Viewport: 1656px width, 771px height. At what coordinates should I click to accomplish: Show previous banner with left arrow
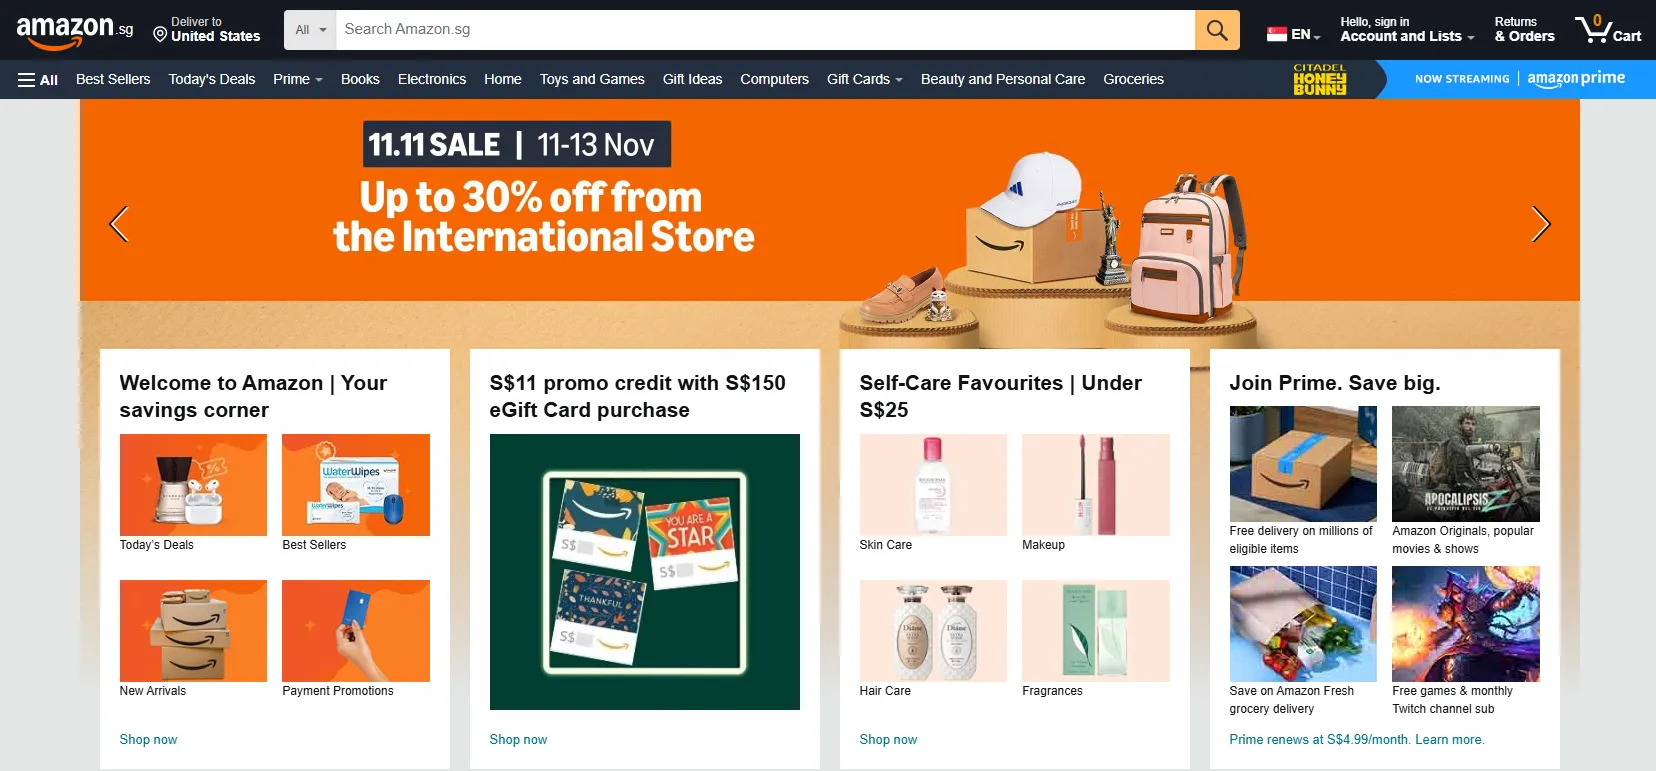[x=119, y=224]
